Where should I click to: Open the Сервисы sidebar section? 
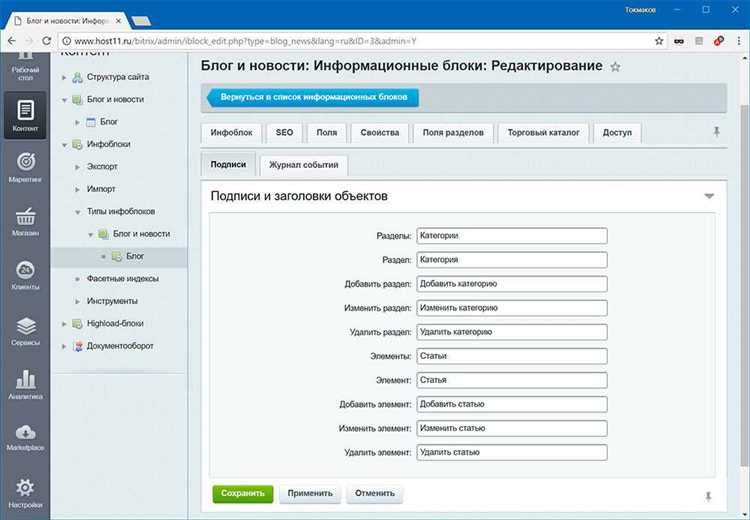[25, 331]
